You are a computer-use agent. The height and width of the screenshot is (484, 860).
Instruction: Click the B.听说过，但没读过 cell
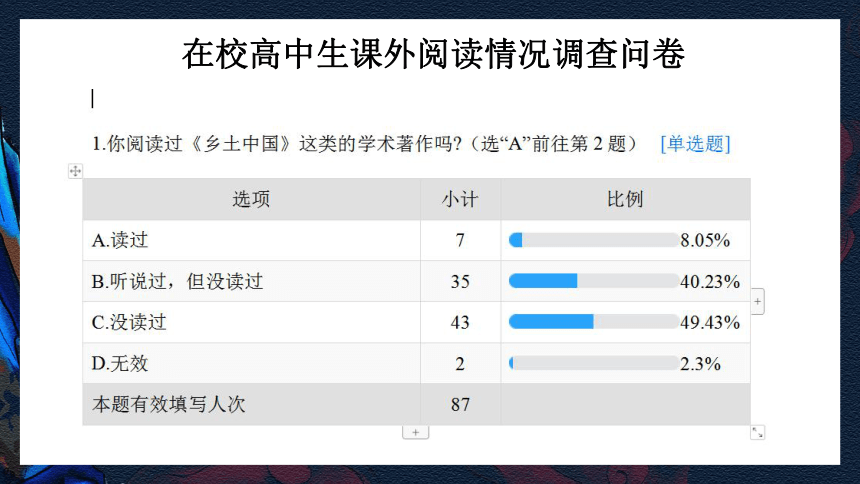pyautogui.click(x=252, y=281)
